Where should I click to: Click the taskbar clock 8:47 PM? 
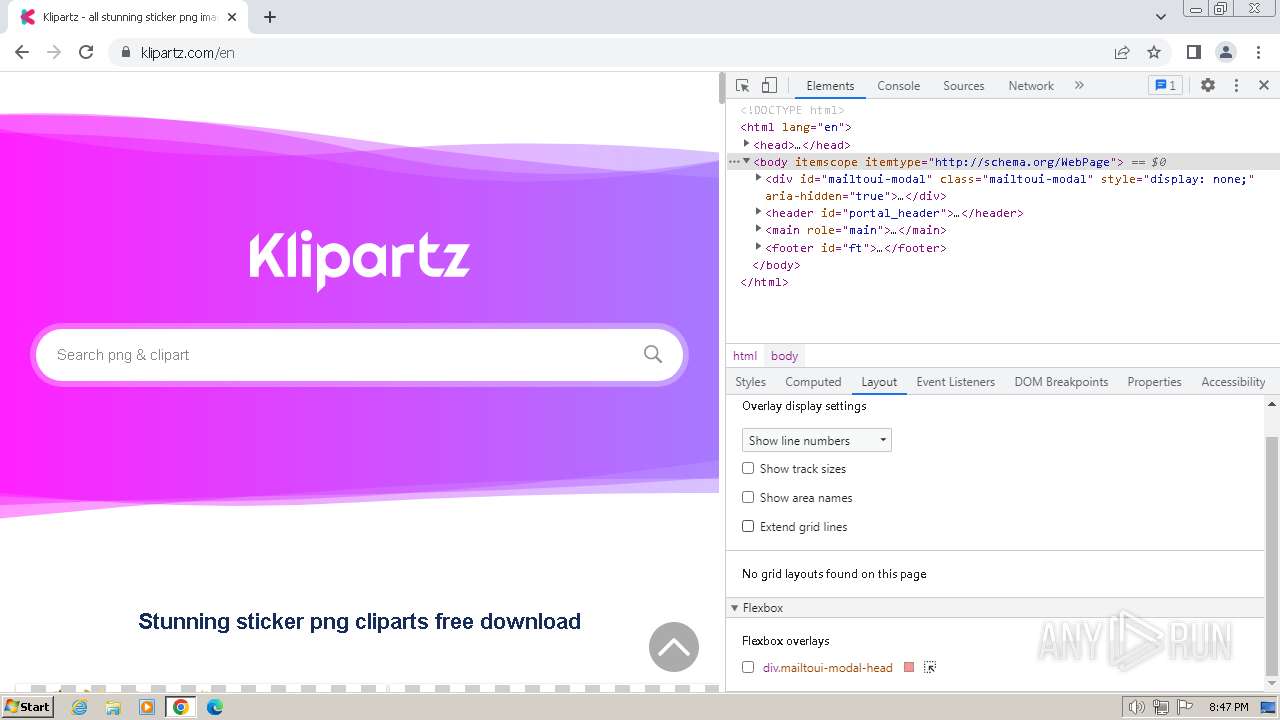point(1229,707)
